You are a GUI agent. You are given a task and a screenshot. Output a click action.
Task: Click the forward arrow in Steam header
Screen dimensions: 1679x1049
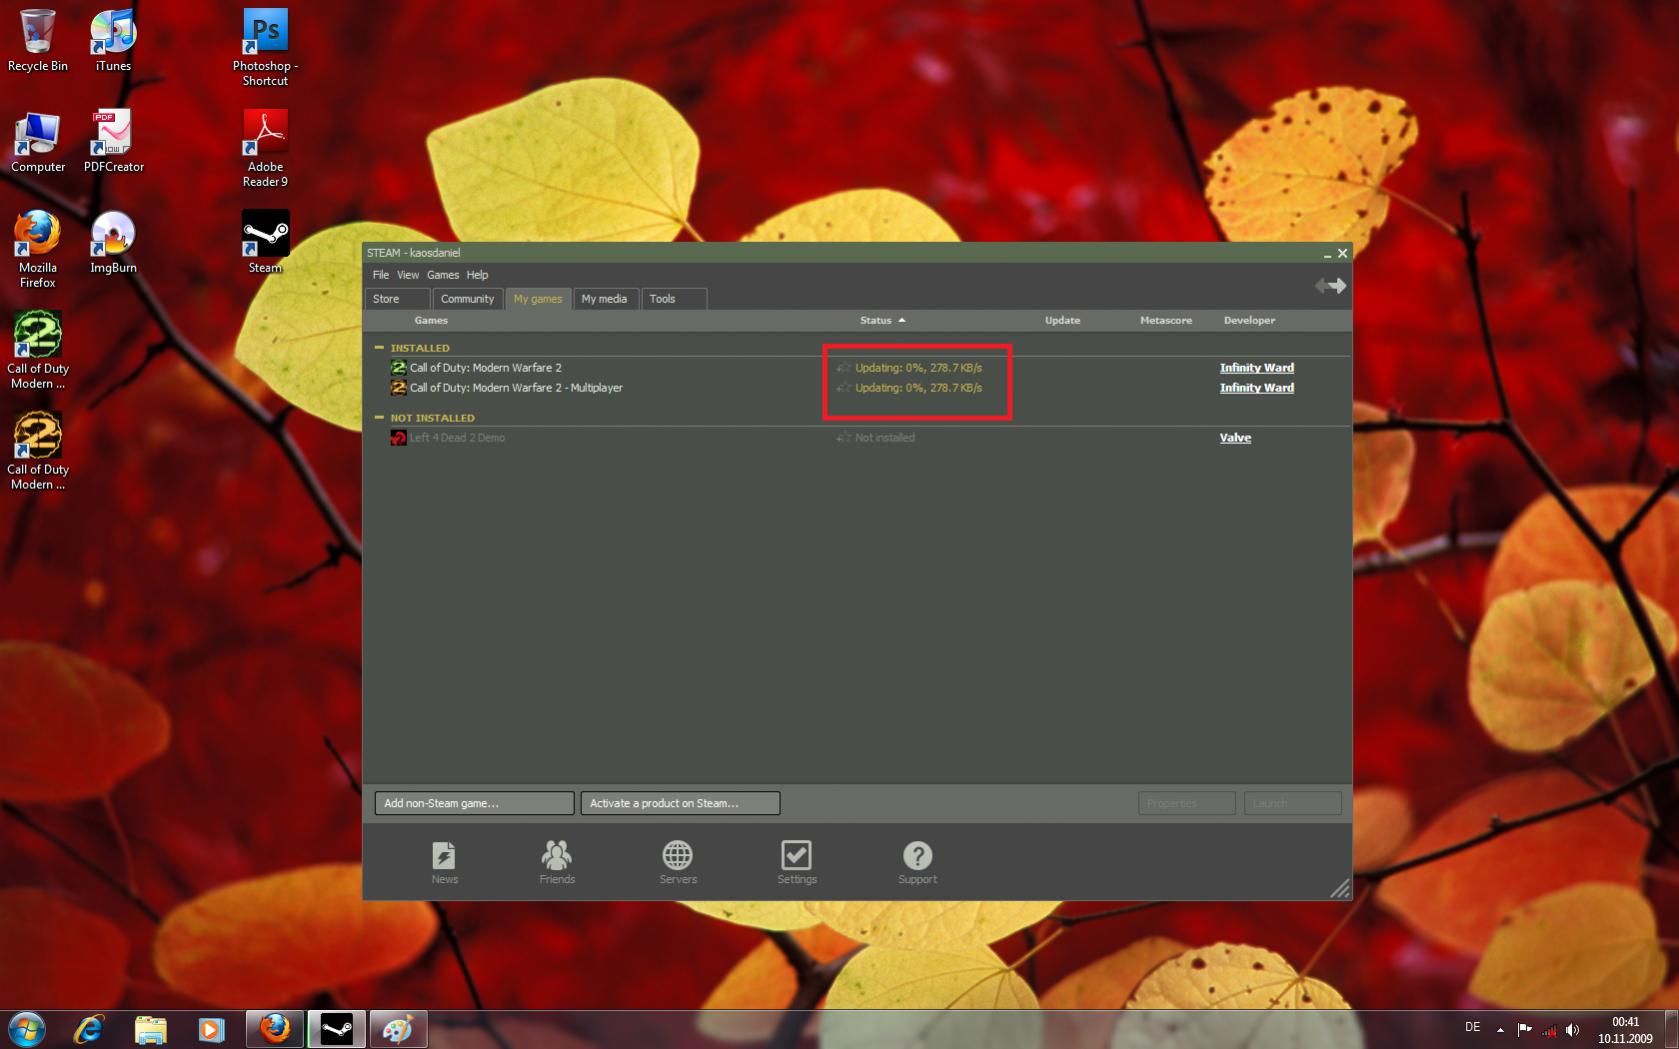click(1338, 286)
